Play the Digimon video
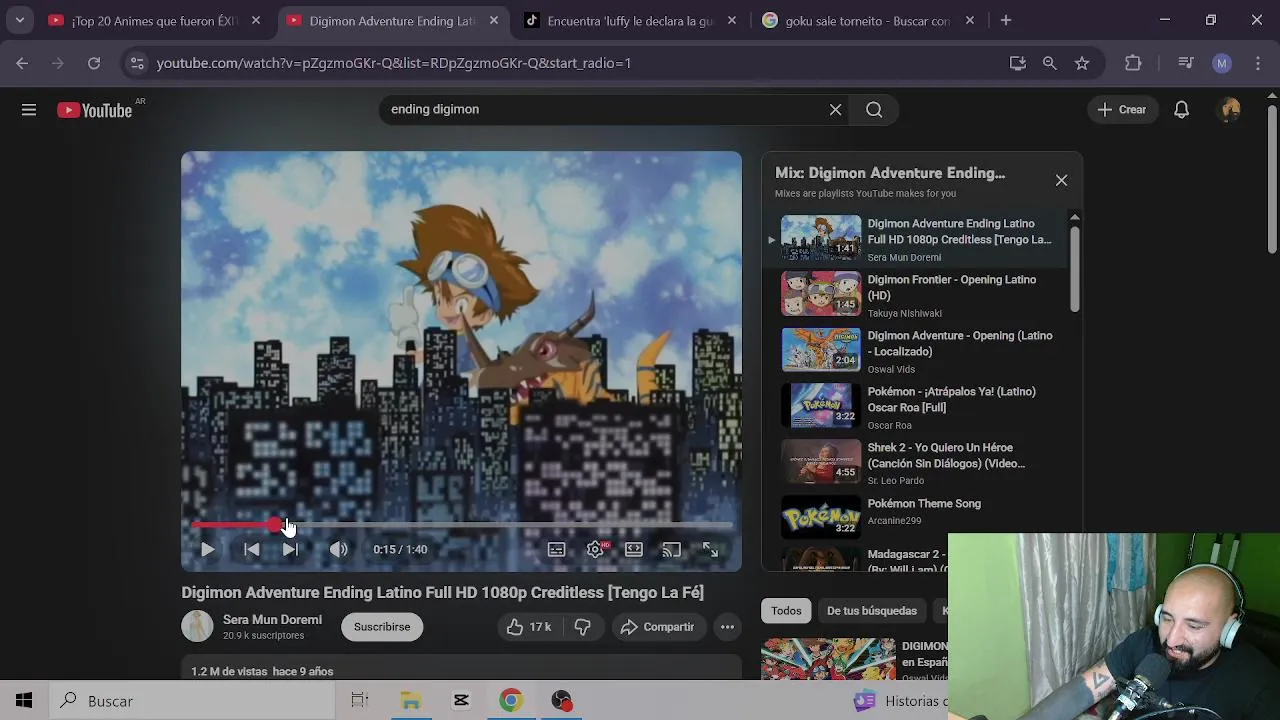1280x720 pixels. [x=208, y=549]
